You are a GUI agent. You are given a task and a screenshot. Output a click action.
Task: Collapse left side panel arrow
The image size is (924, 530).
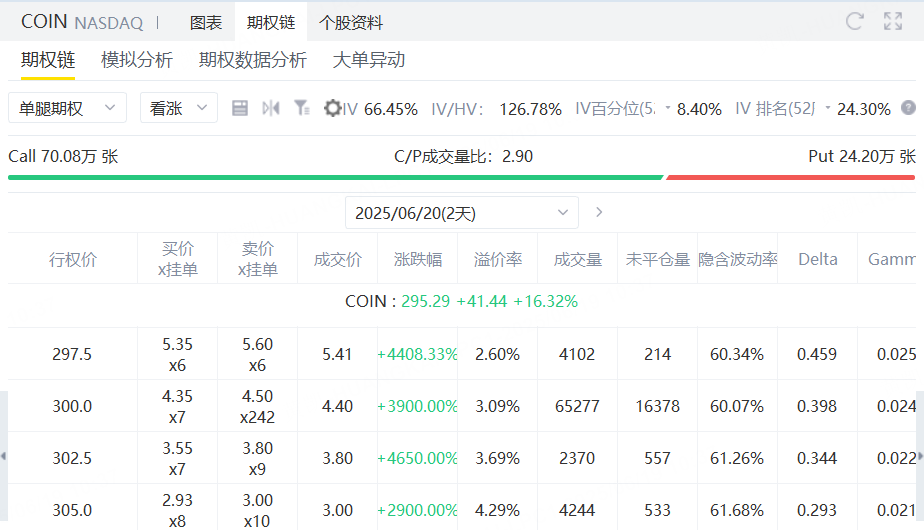click(4, 456)
